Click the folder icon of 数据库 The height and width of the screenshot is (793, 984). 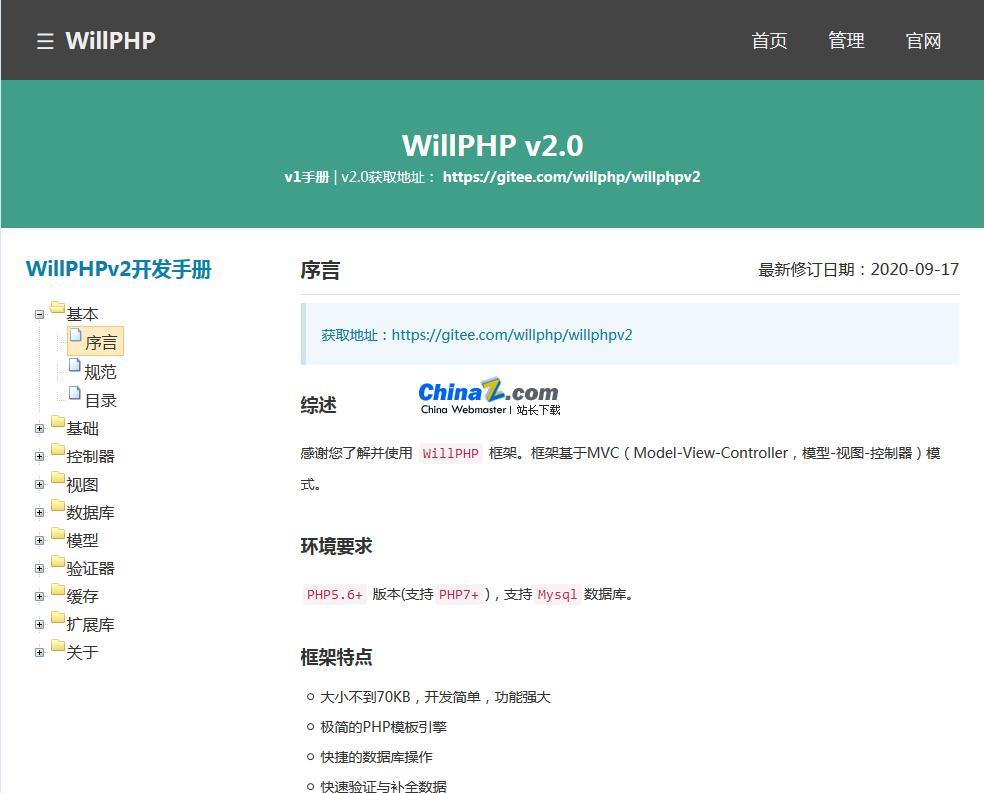(58, 505)
